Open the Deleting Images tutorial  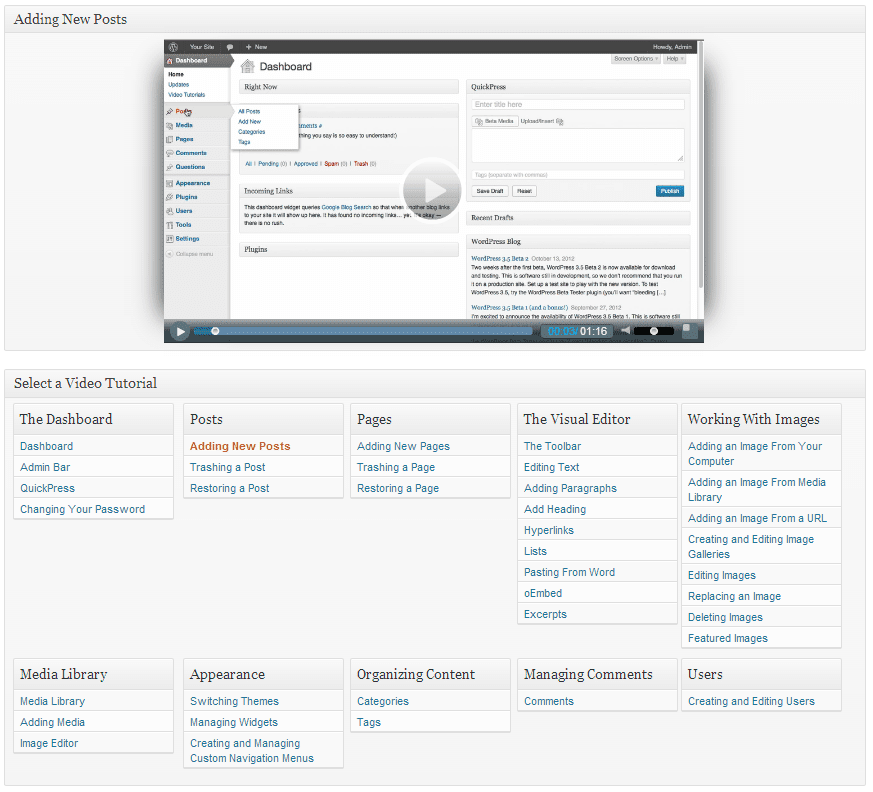point(725,618)
